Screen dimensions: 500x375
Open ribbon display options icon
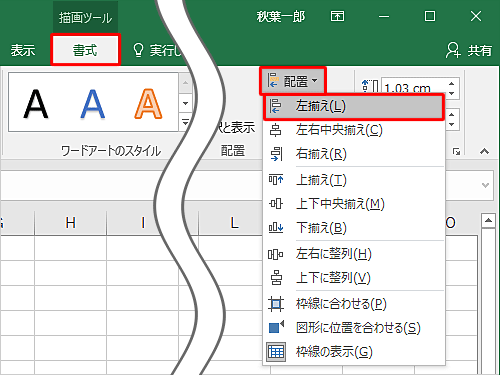tap(337, 16)
